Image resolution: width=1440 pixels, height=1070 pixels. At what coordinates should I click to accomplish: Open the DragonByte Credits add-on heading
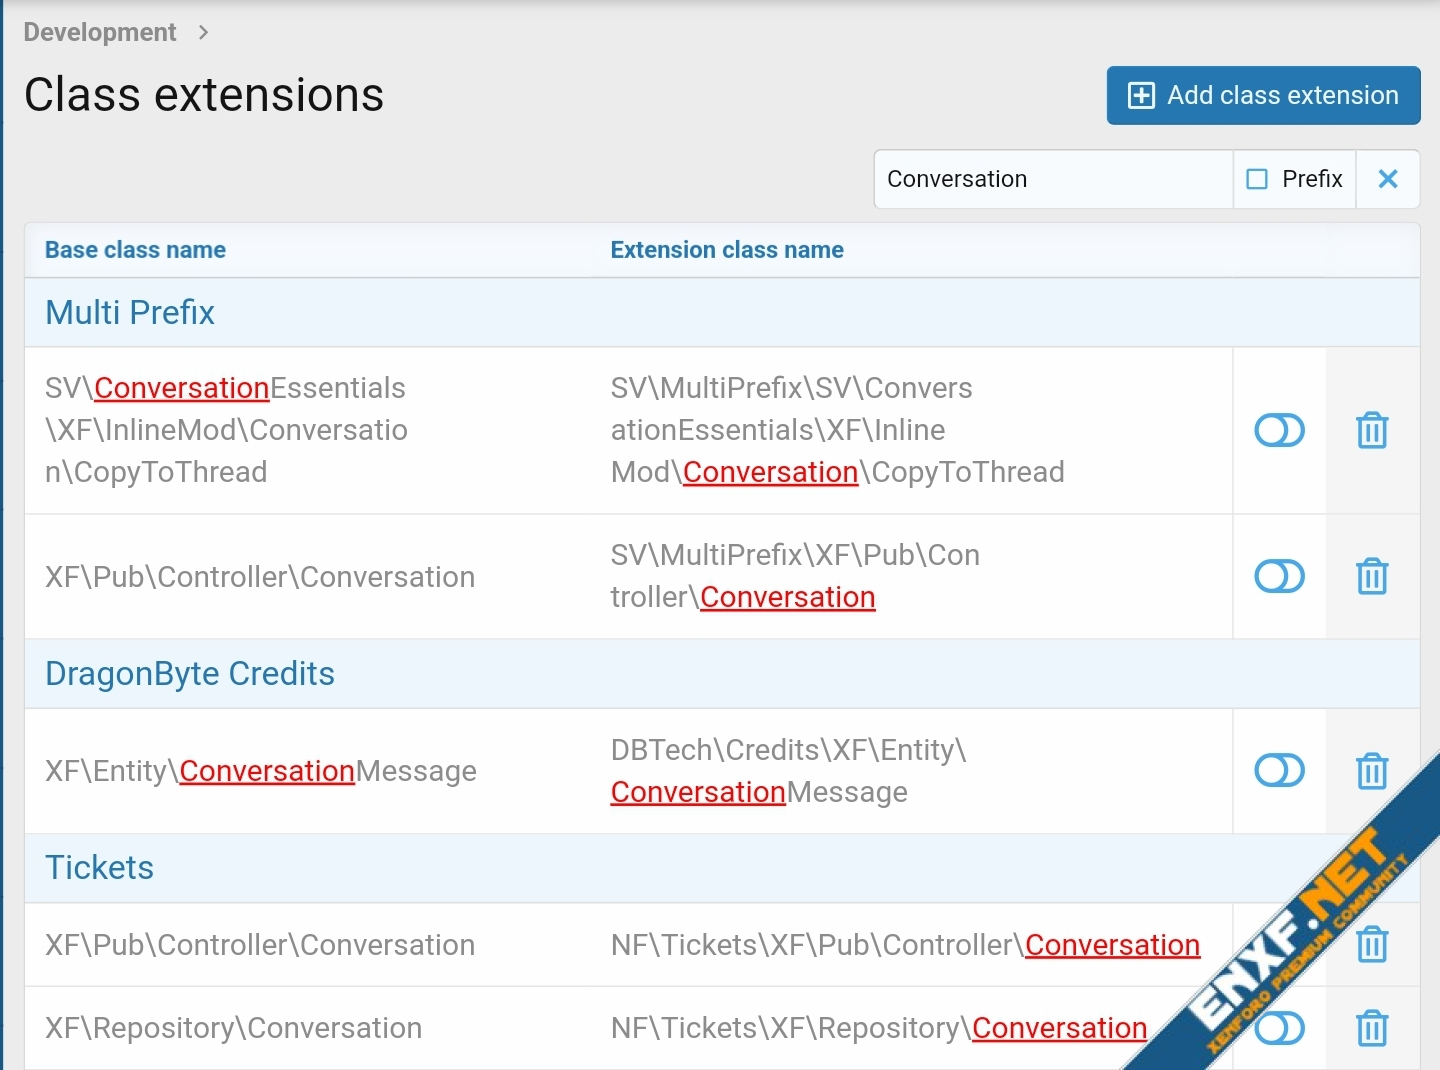click(190, 674)
